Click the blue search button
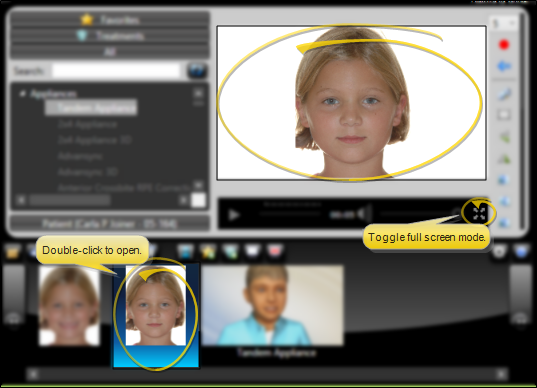 coord(197,71)
